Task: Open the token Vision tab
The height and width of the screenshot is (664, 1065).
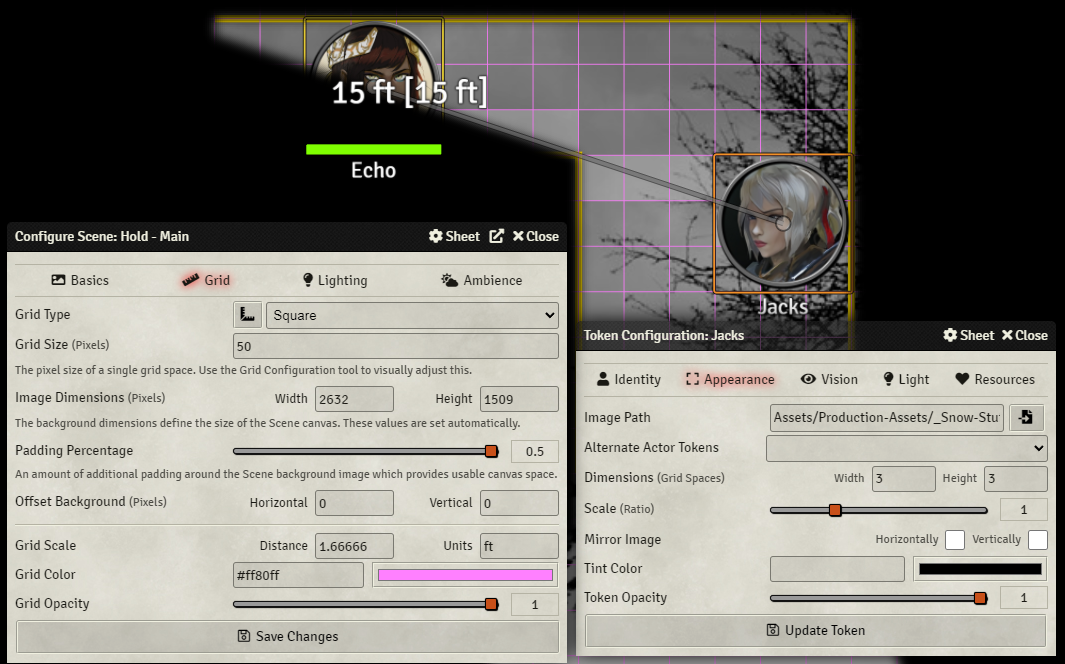Action: pyautogui.click(x=829, y=379)
